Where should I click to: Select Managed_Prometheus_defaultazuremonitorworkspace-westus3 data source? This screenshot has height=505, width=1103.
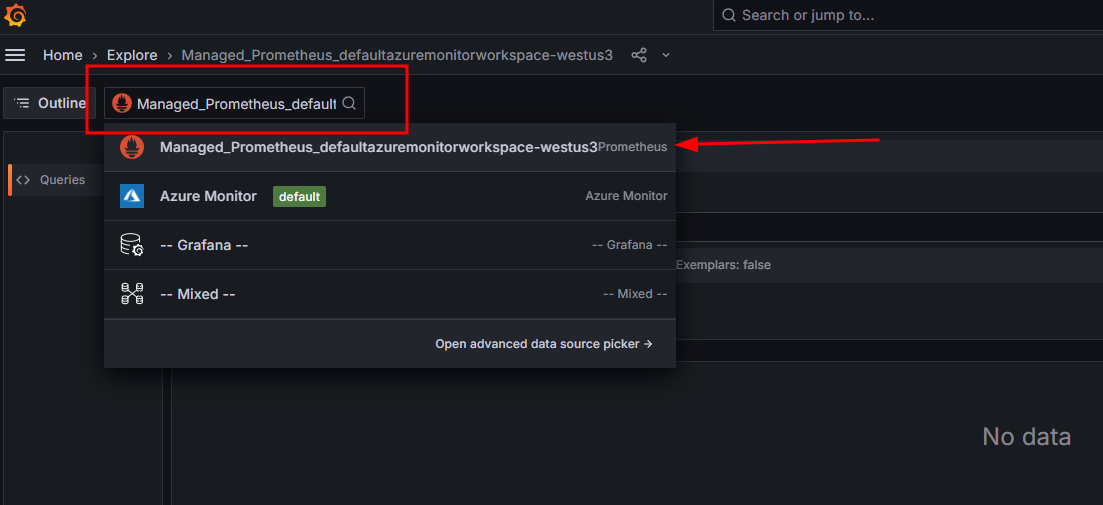pos(390,147)
